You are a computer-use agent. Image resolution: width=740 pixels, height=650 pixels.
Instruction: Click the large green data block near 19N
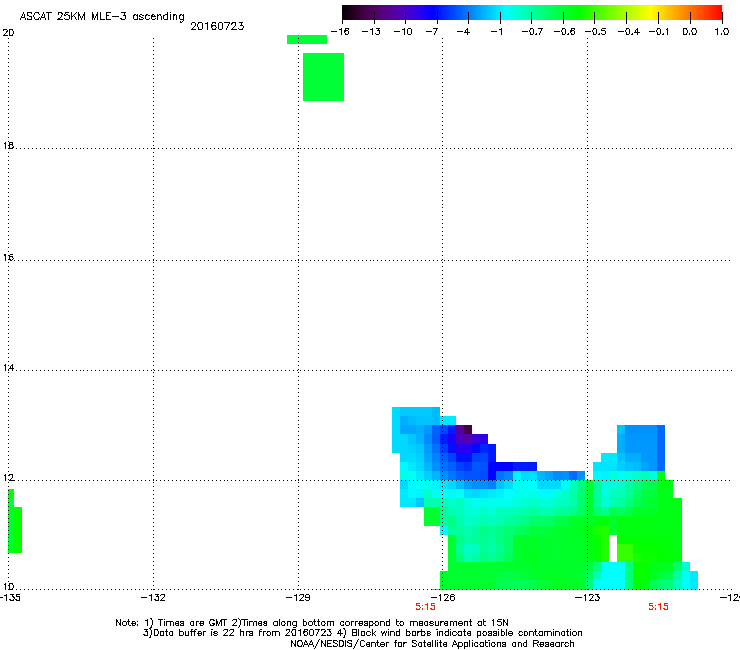click(x=323, y=77)
